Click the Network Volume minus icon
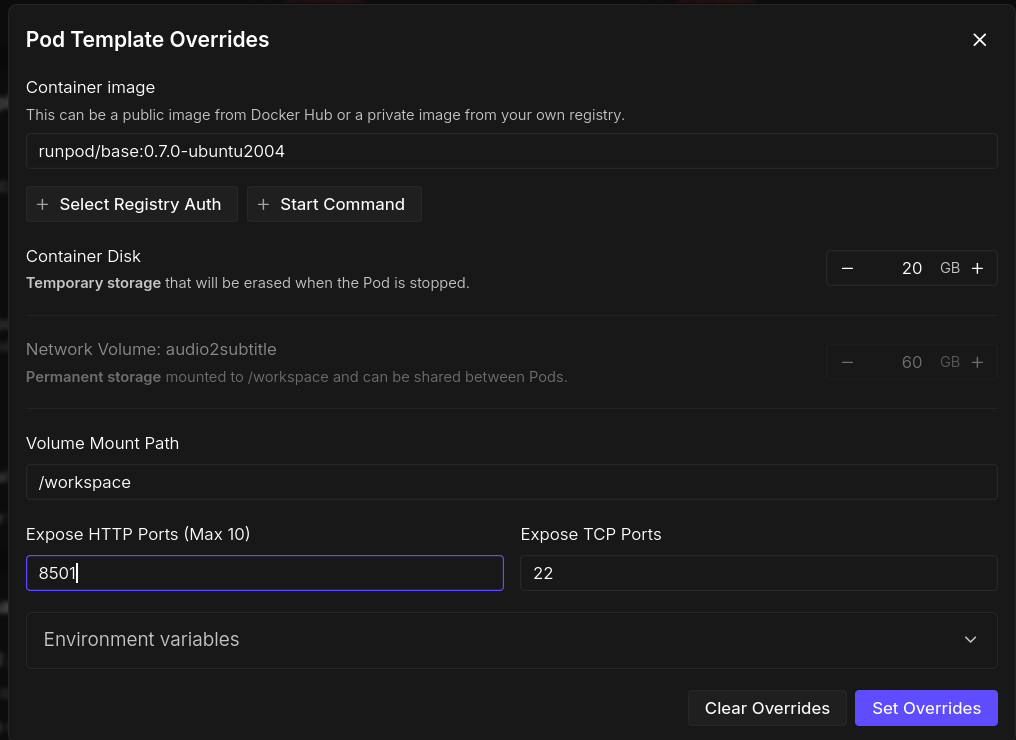This screenshot has width=1016, height=740. tap(847, 362)
